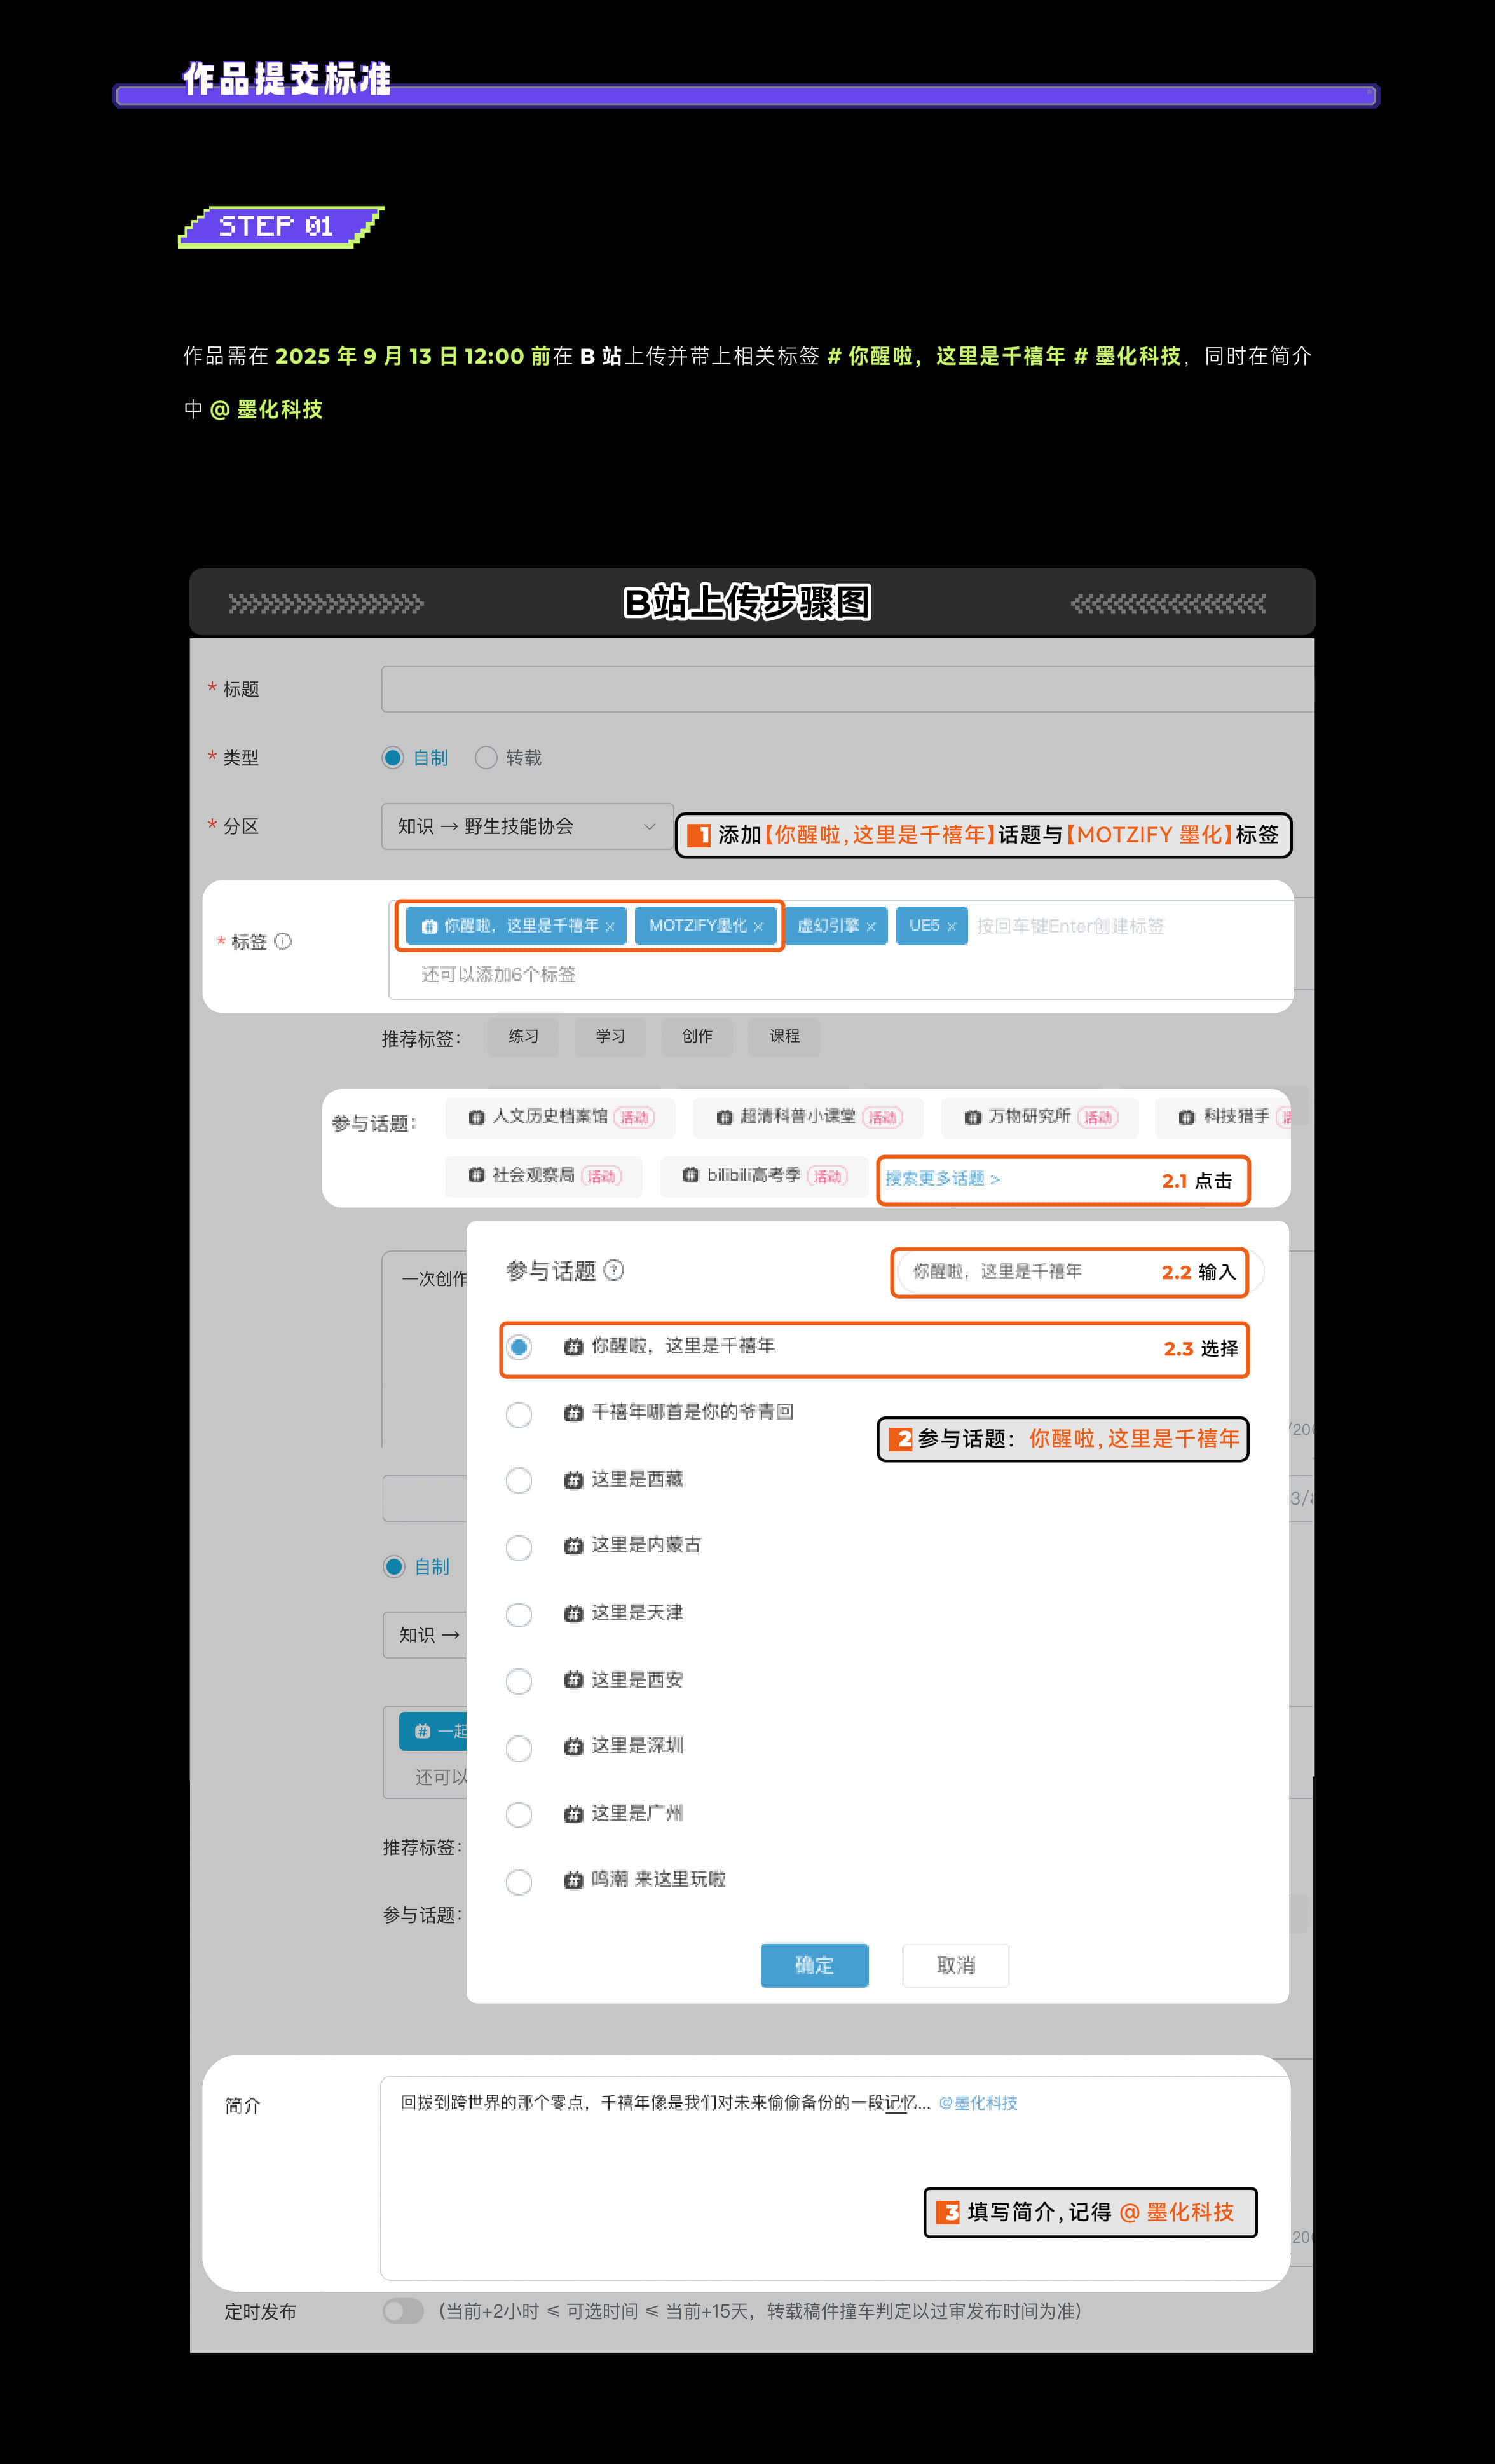The image size is (1495, 2464).
Task: Select radio for 你醒啦，这里是千禧年 topic
Action: [519, 1347]
